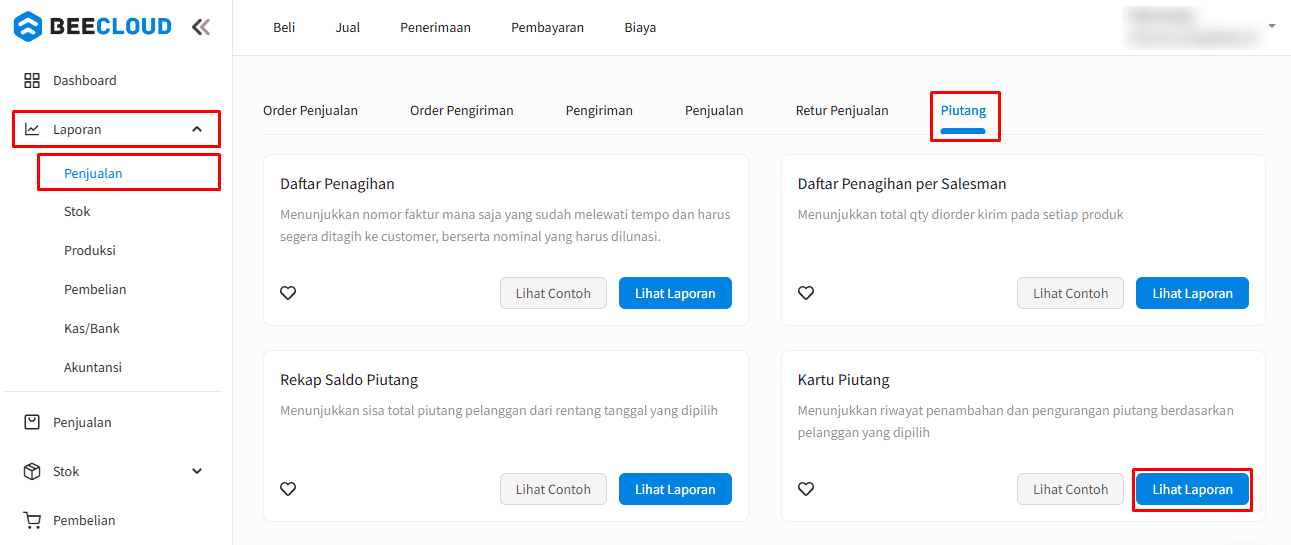1291x545 pixels.
Task: Show Lihat Contoh for Rekap Saldo Piutang
Action: tap(553, 489)
